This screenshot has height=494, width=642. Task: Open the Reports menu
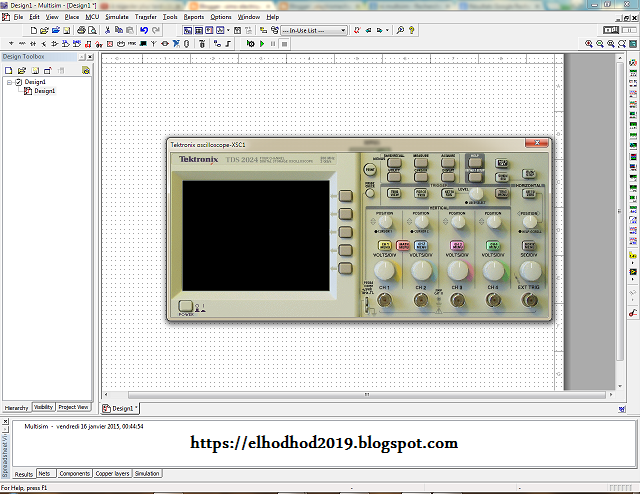pos(194,17)
